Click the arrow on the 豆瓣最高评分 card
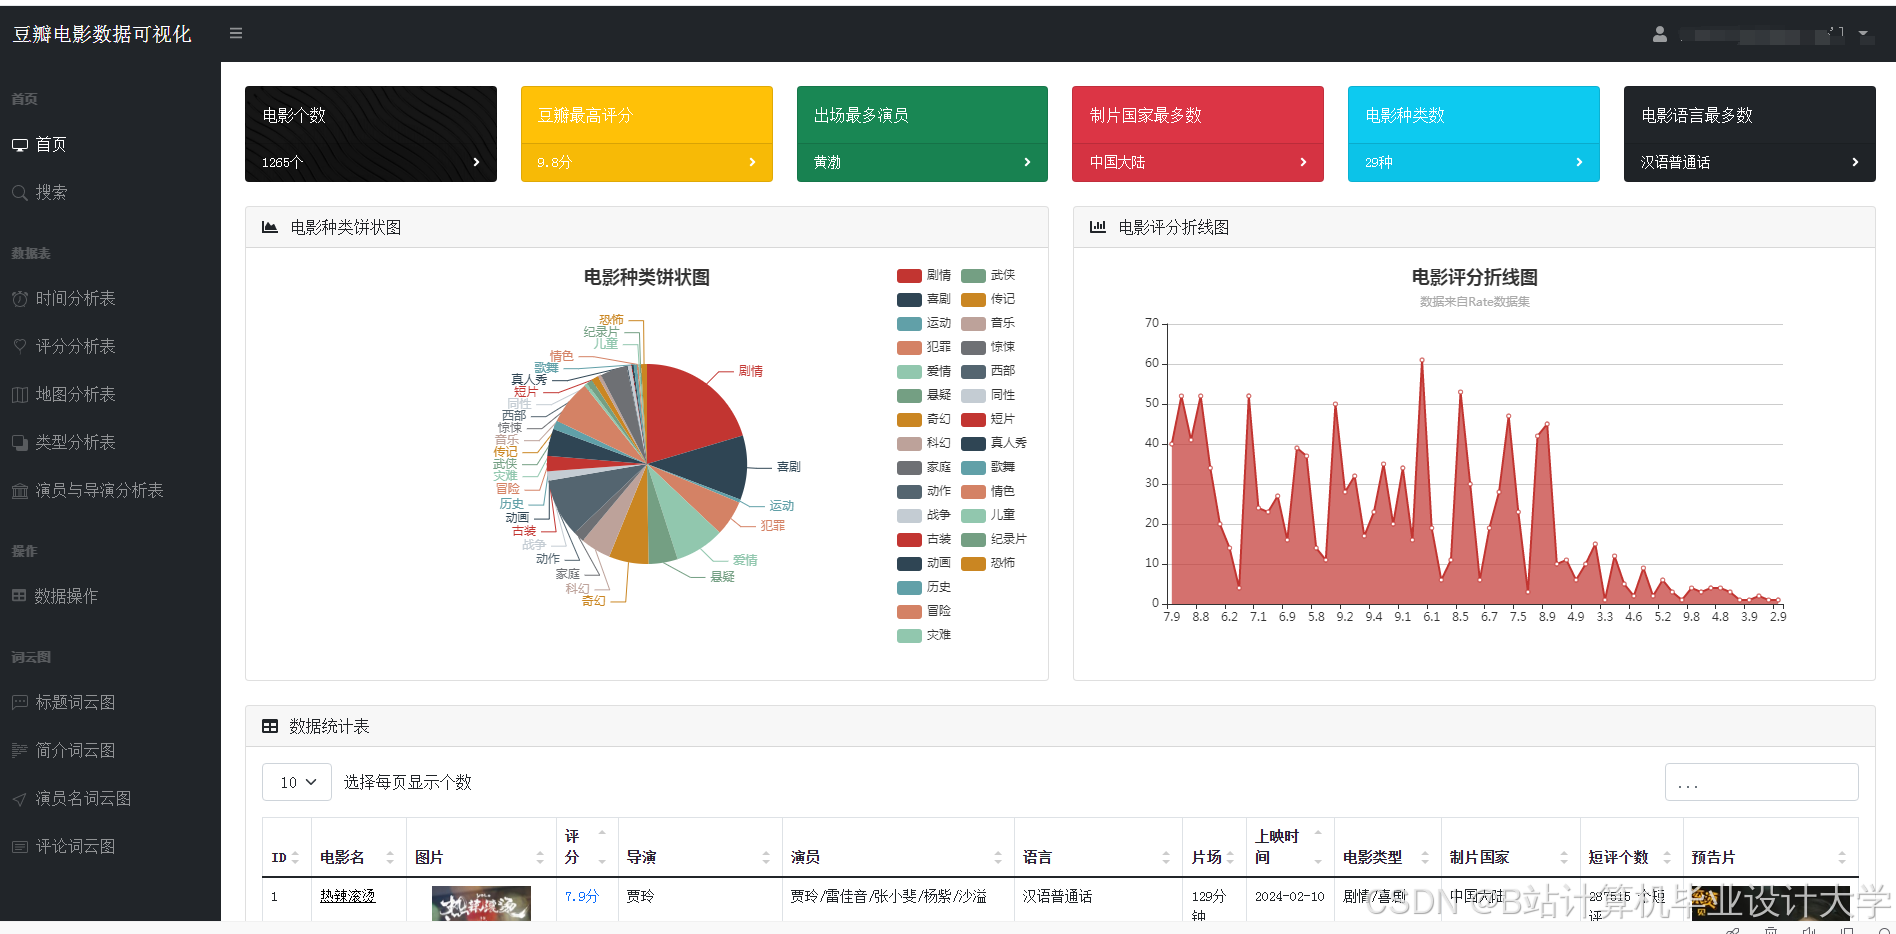Viewport: 1896px width, 934px height. click(x=753, y=161)
